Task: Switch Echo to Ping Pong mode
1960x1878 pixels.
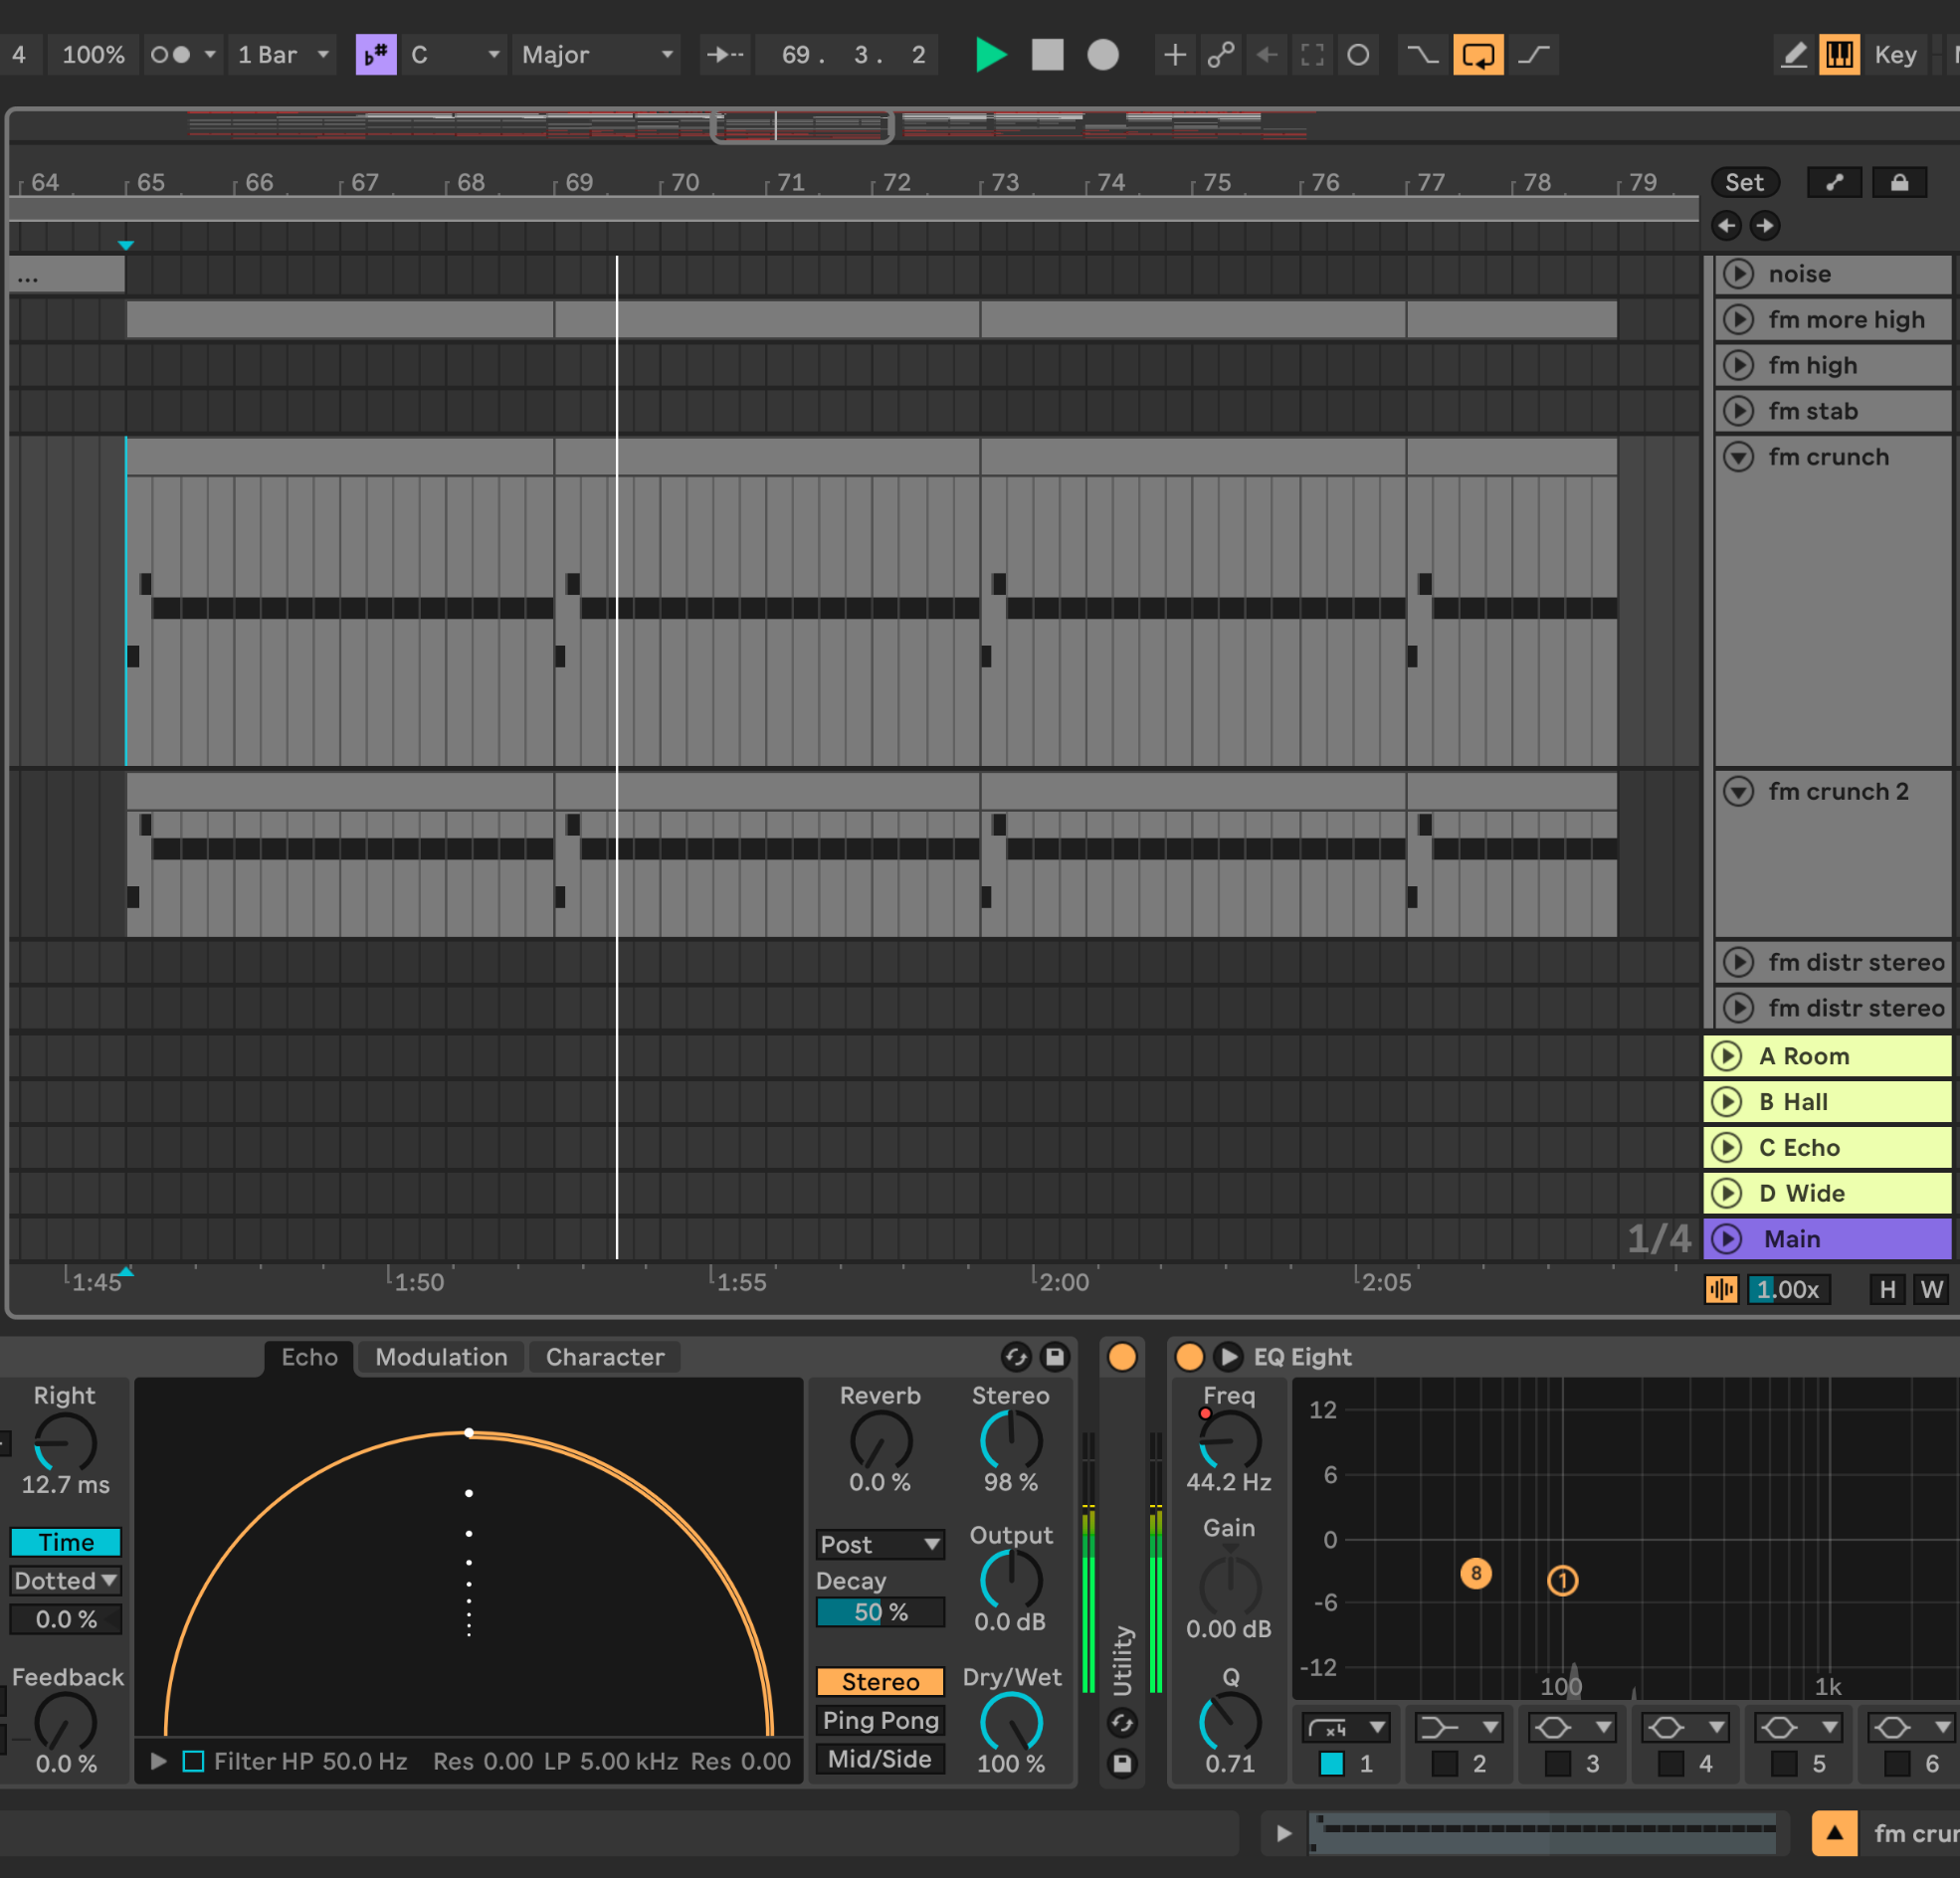Action: (x=880, y=1721)
